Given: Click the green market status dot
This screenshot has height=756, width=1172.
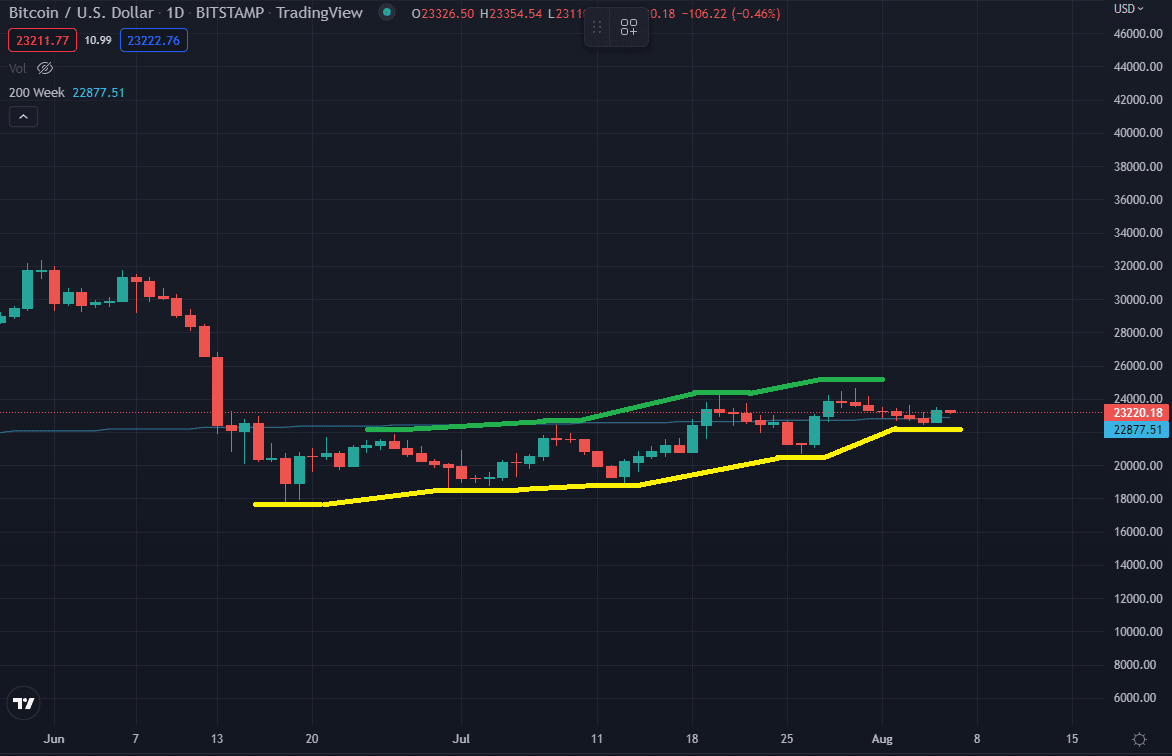Looking at the screenshot, I should pos(386,12).
